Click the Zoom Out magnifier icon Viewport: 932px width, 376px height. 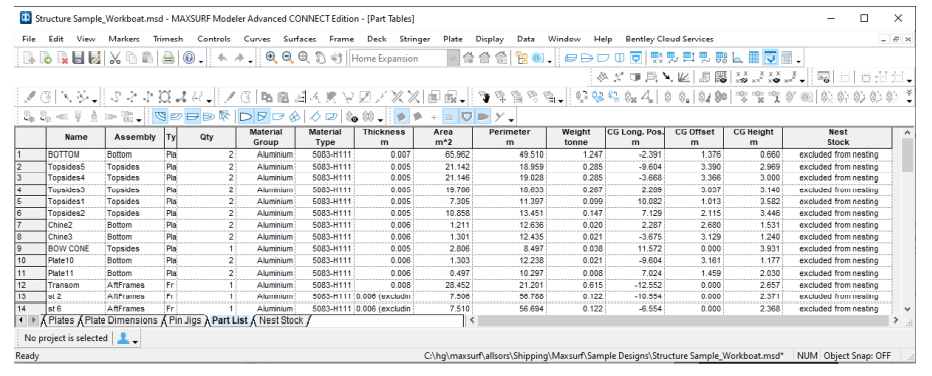288,58
